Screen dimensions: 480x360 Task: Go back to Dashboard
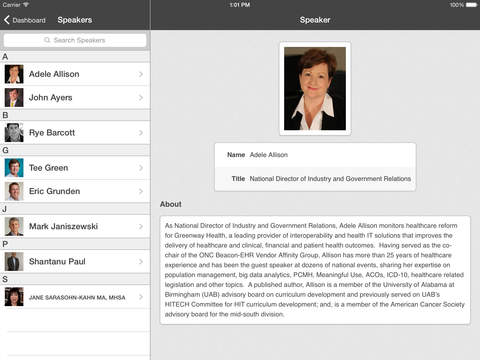tap(25, 20)
